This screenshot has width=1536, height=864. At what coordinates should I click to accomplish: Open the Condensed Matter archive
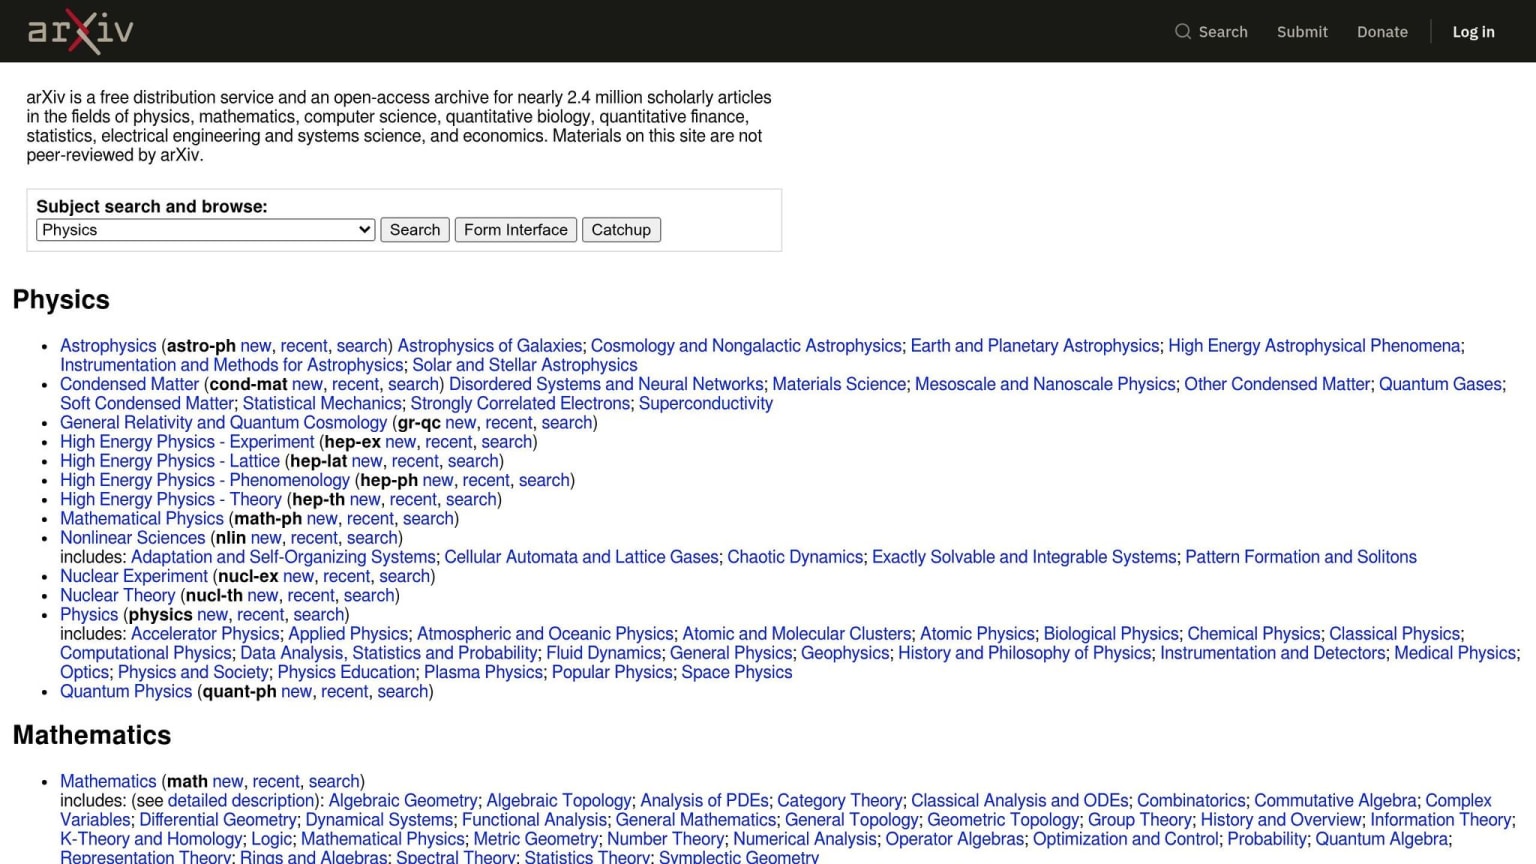pyautogui.click(x=130, y=384)
